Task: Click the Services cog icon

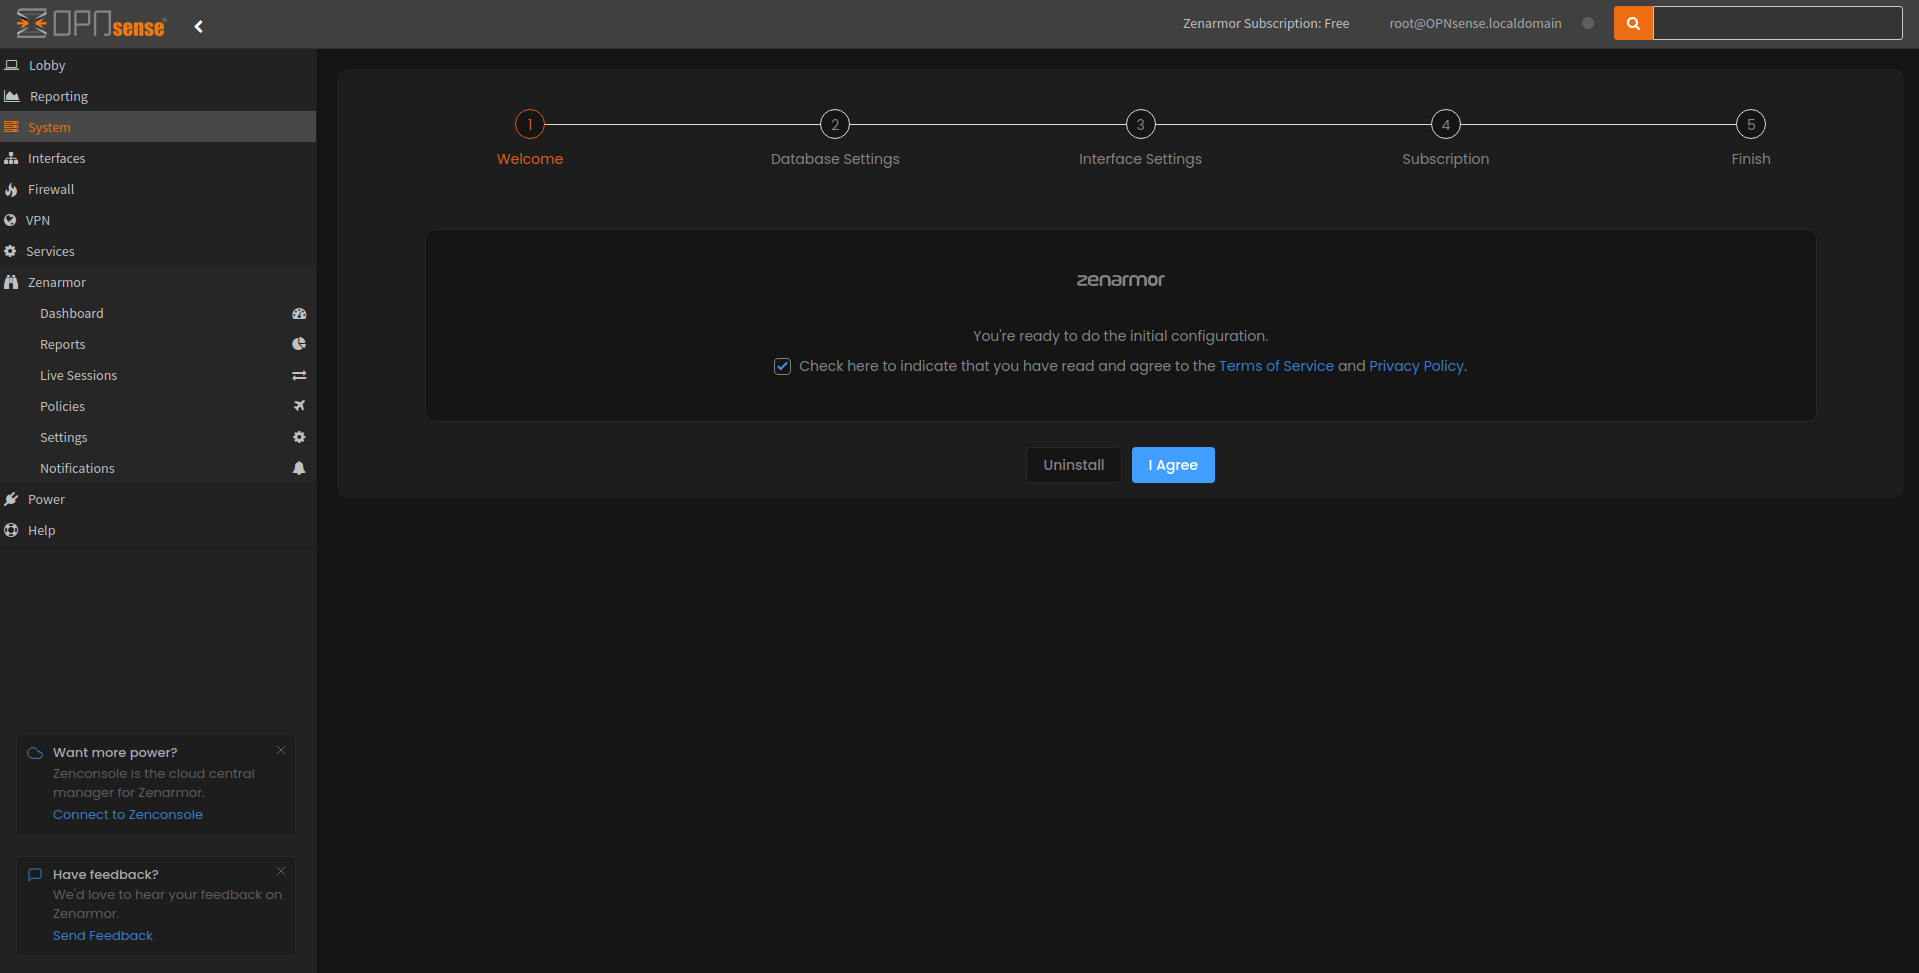Action: pos(10,251)
